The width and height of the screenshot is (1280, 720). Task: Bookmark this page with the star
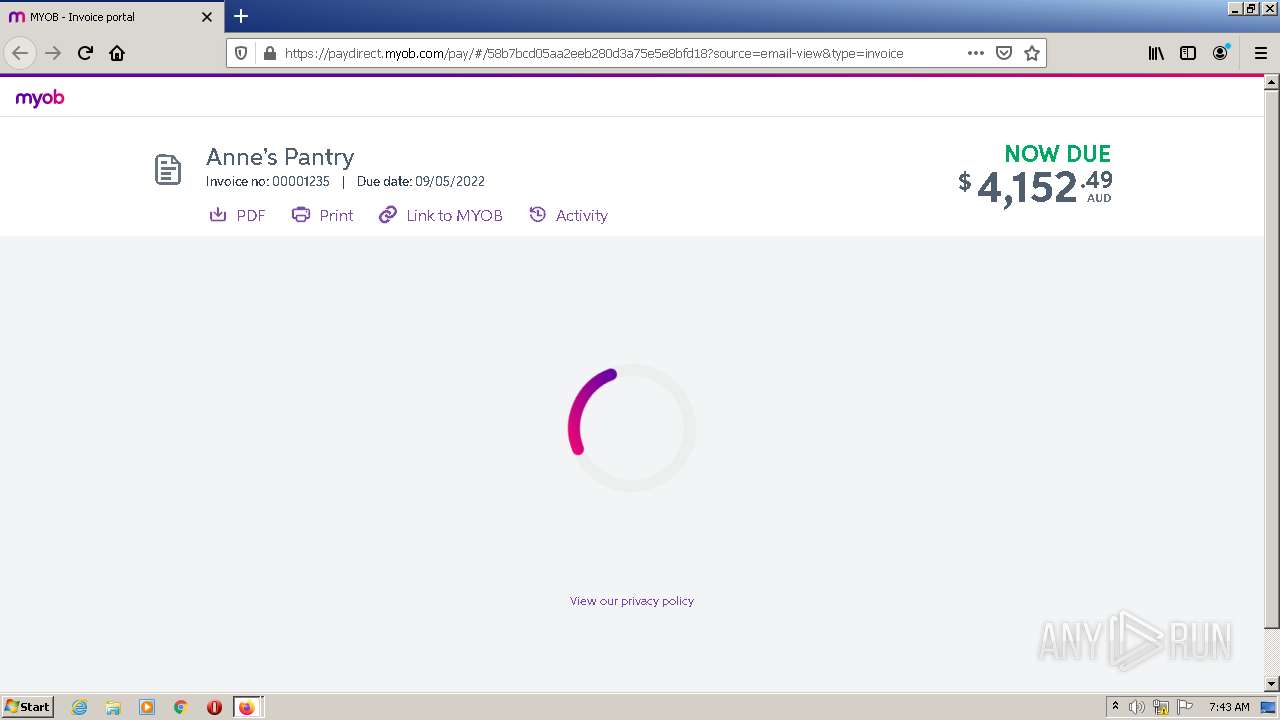point(1032,53)
